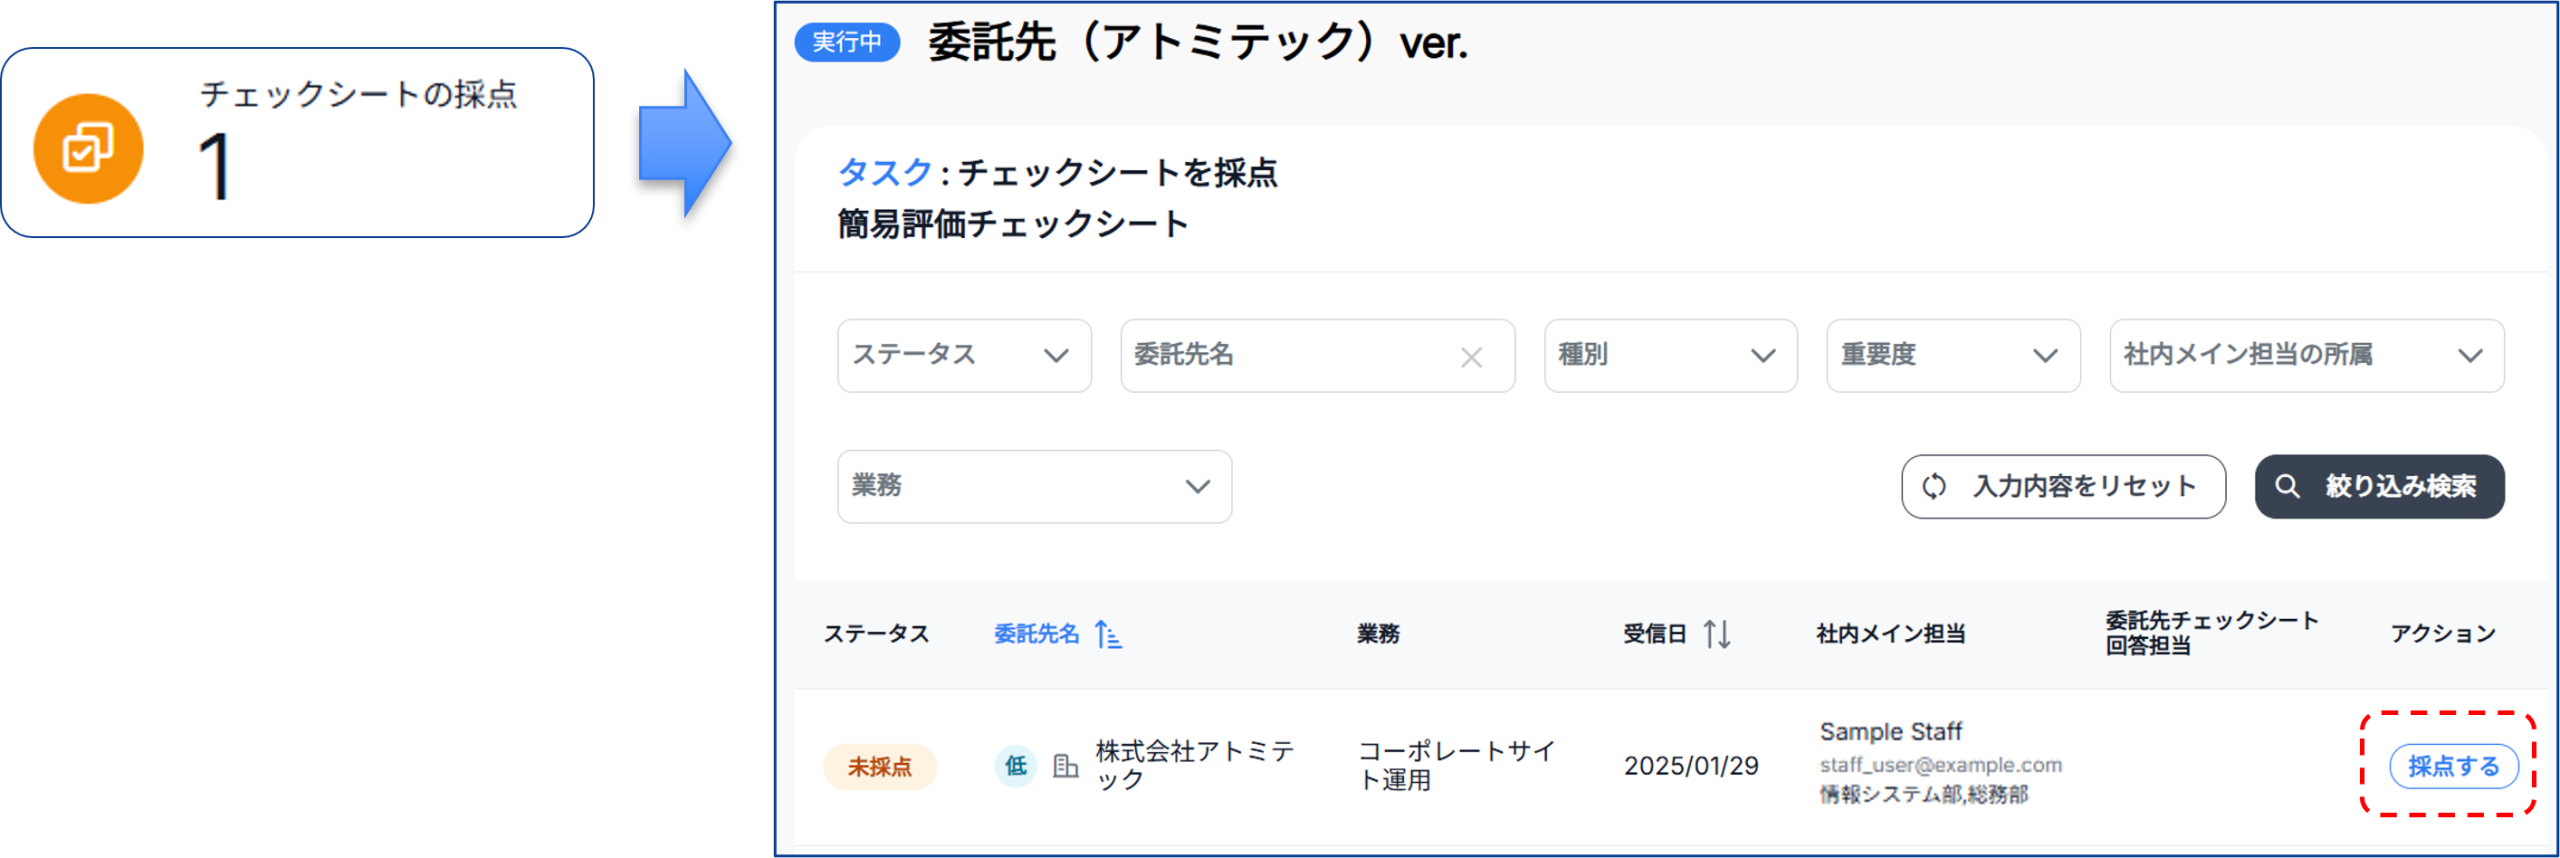Click the 低 importance badge
The height and width of the screenshot is (858, 2560).
pyautogui.click(x=1015, y=766)
